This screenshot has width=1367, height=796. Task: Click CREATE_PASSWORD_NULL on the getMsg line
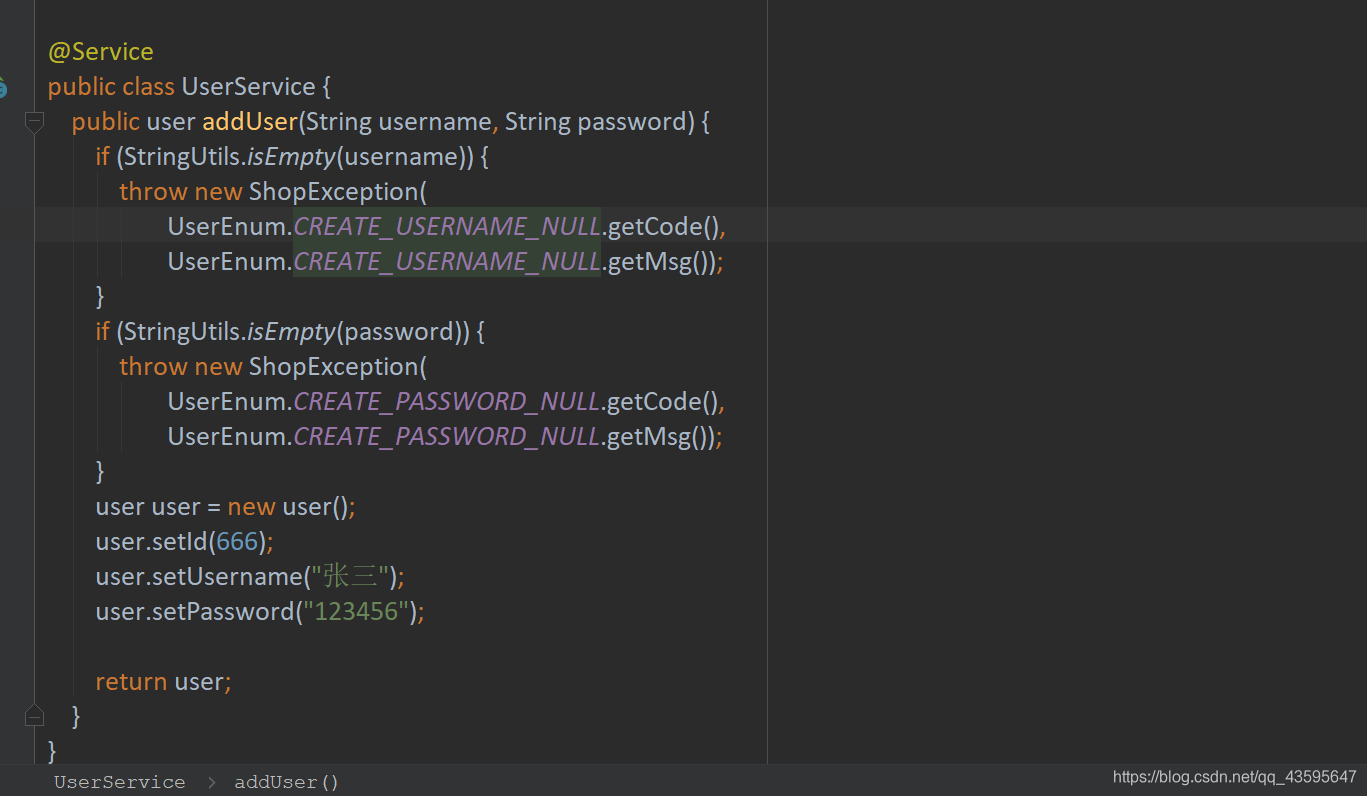(x=446, y=437)
